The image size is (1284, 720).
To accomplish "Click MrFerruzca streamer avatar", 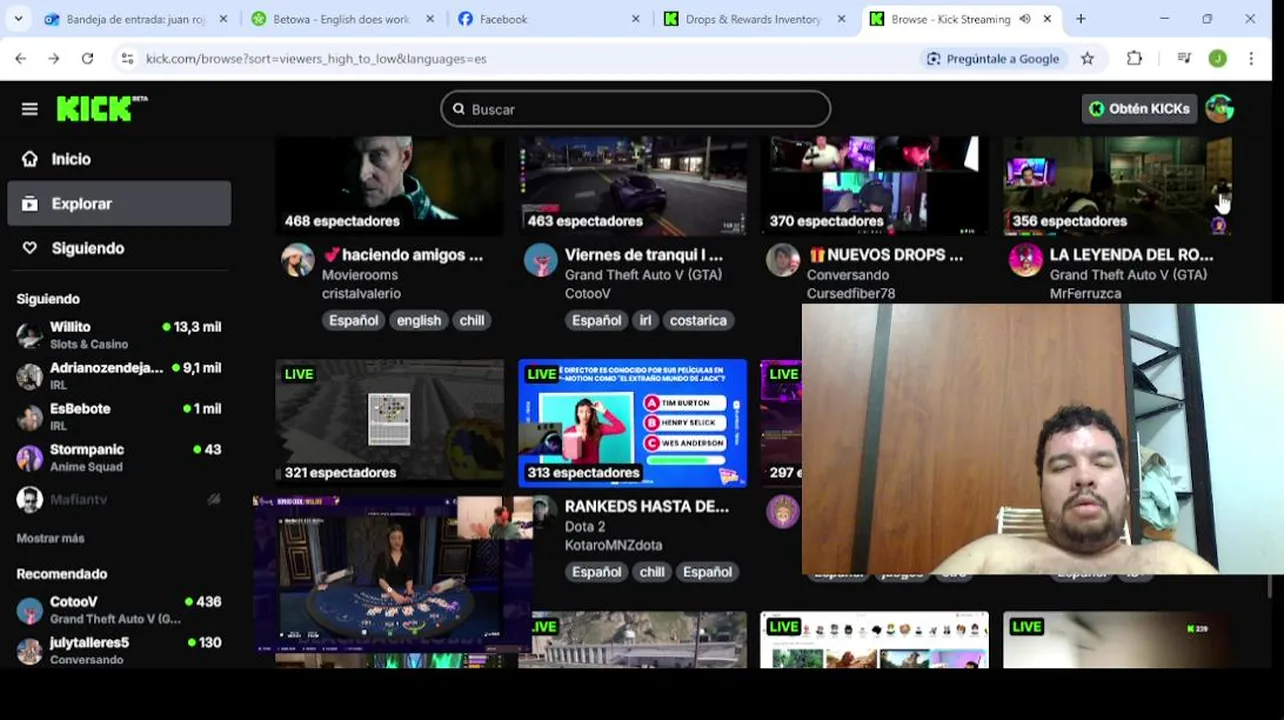I will click(1025, 260).
